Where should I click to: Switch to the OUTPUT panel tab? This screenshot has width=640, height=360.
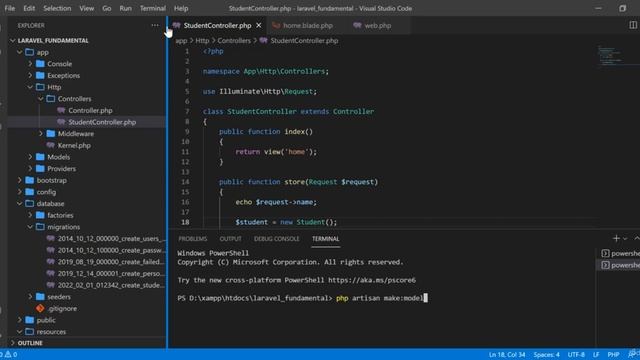(x=231, y=239)
